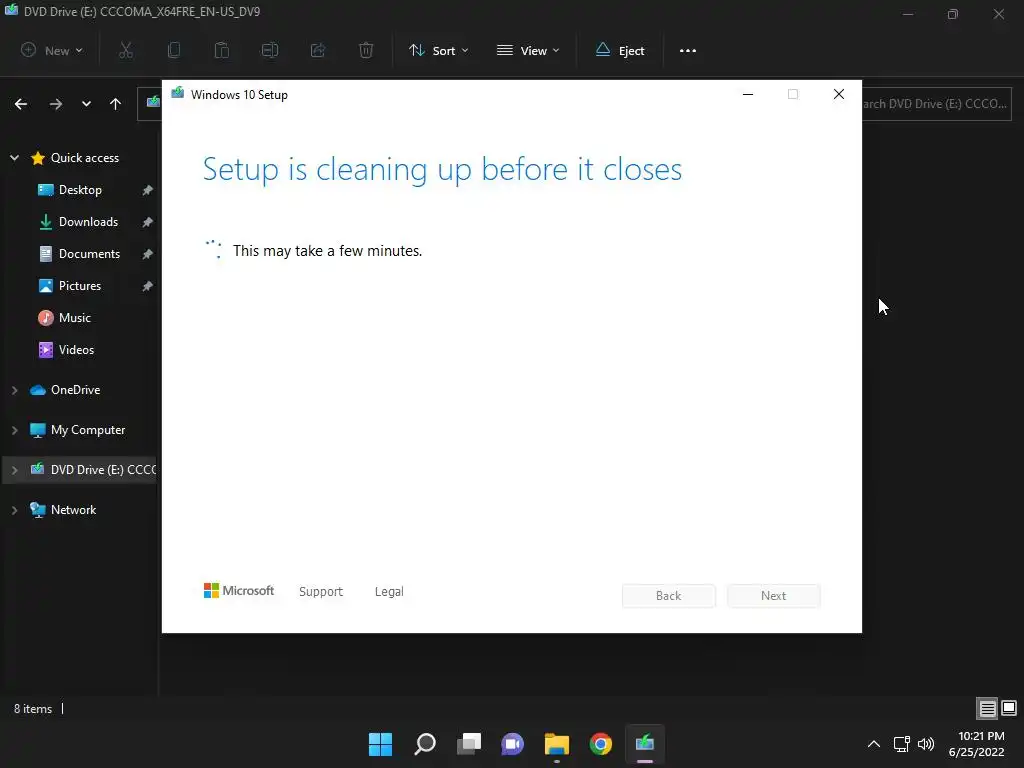Click the pin icon beside Documents
This screenshot has height=768, width=1024.
pyautogui.click(x=148, y=254)
